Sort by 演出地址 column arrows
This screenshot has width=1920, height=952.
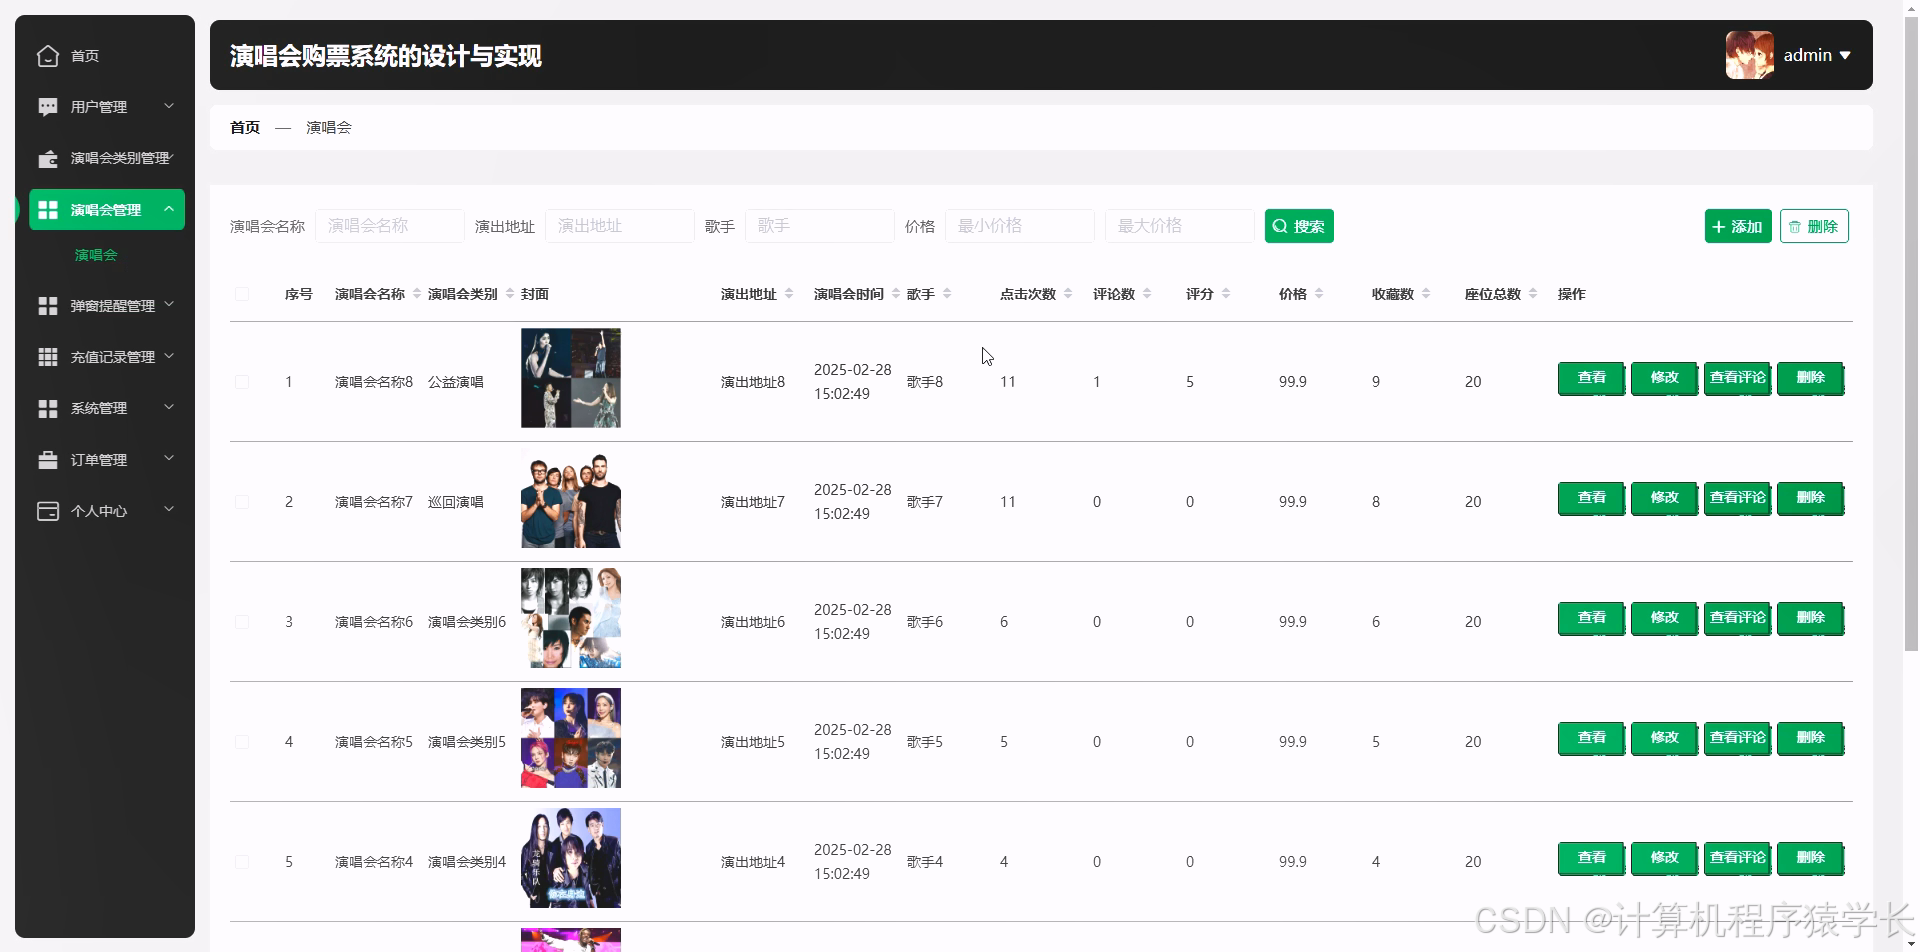coord(789,294)
